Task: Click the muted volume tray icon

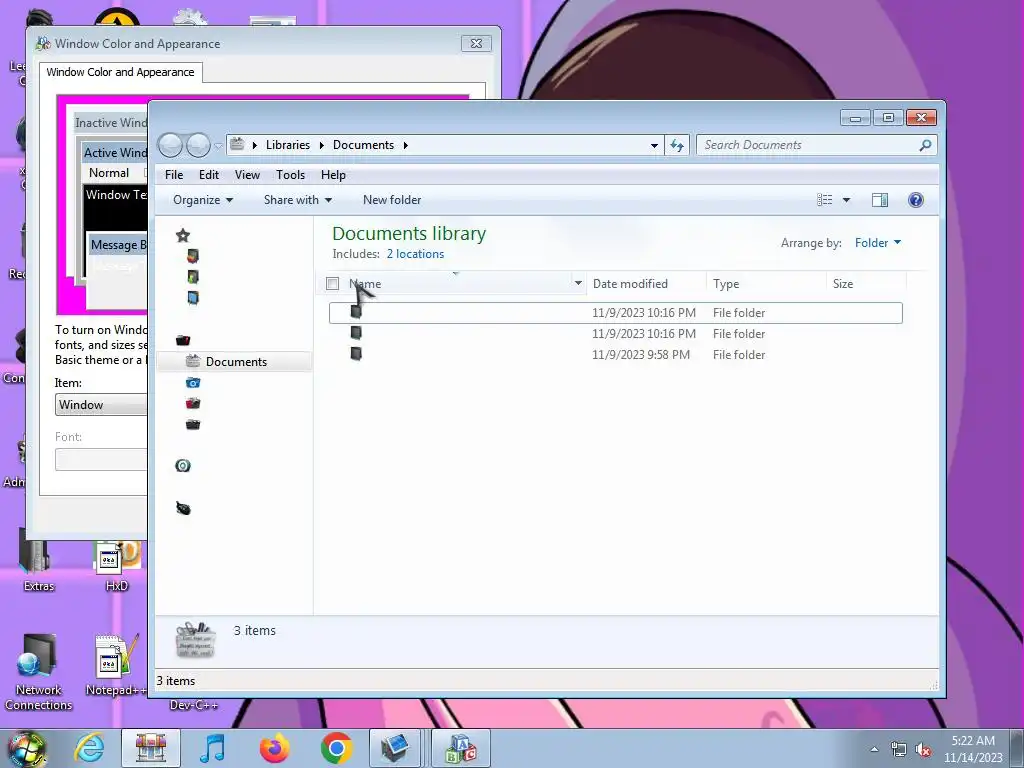Action: pos(923,750)
